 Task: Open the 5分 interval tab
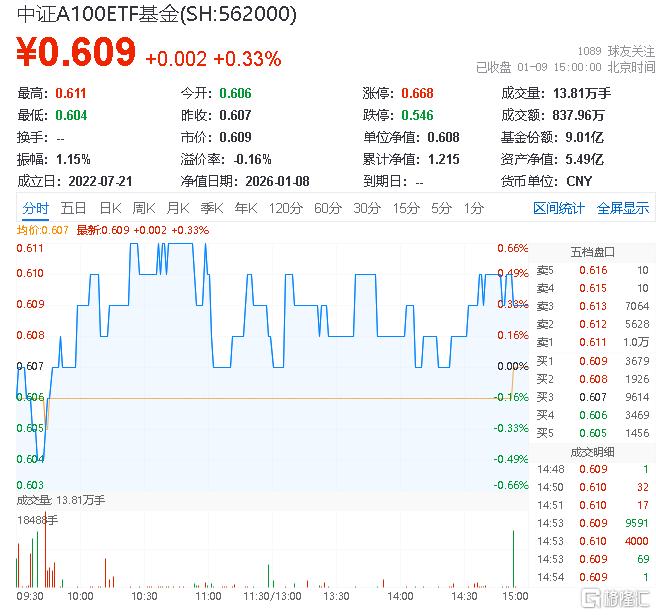pos(442,208)
